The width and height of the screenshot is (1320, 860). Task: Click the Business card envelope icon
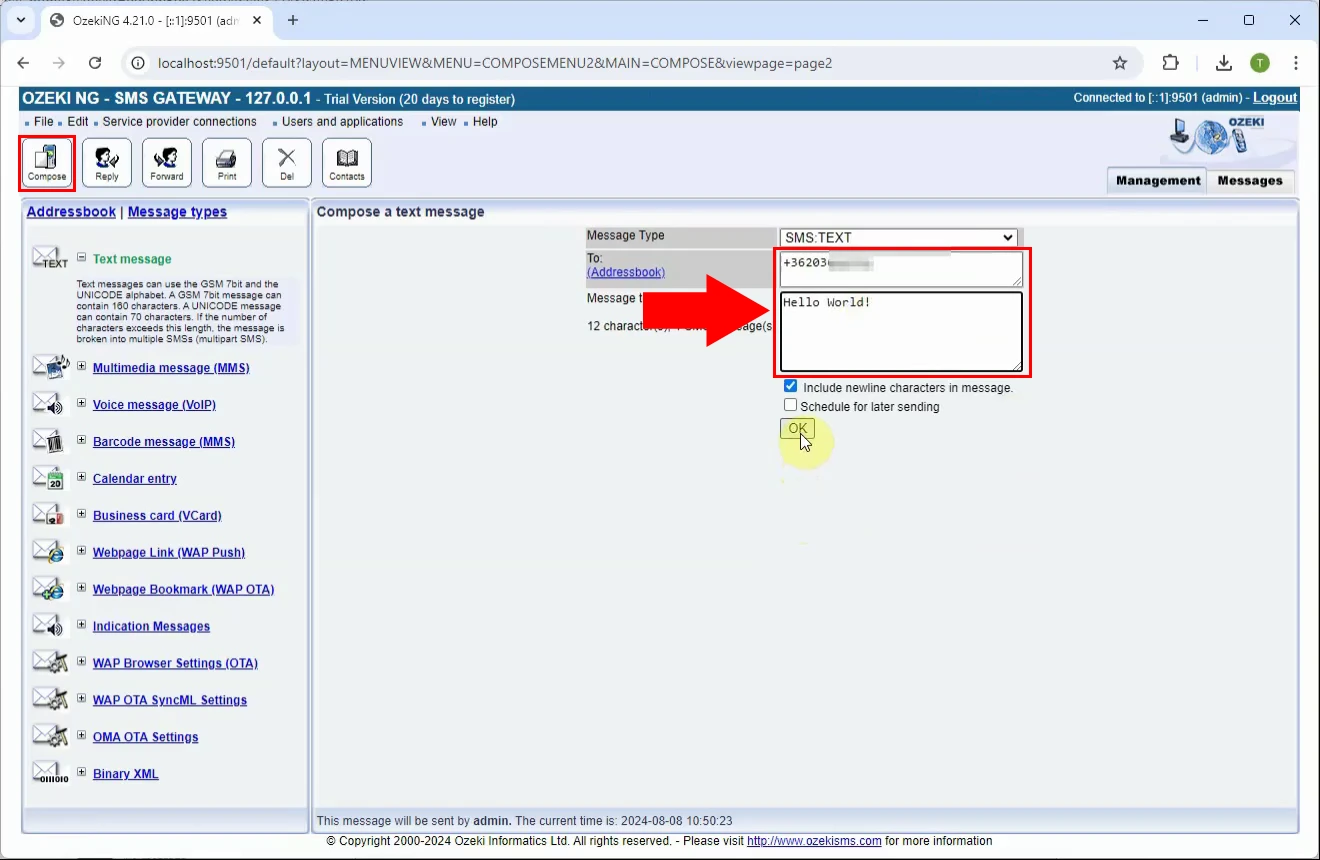click(x=48, y=515)
